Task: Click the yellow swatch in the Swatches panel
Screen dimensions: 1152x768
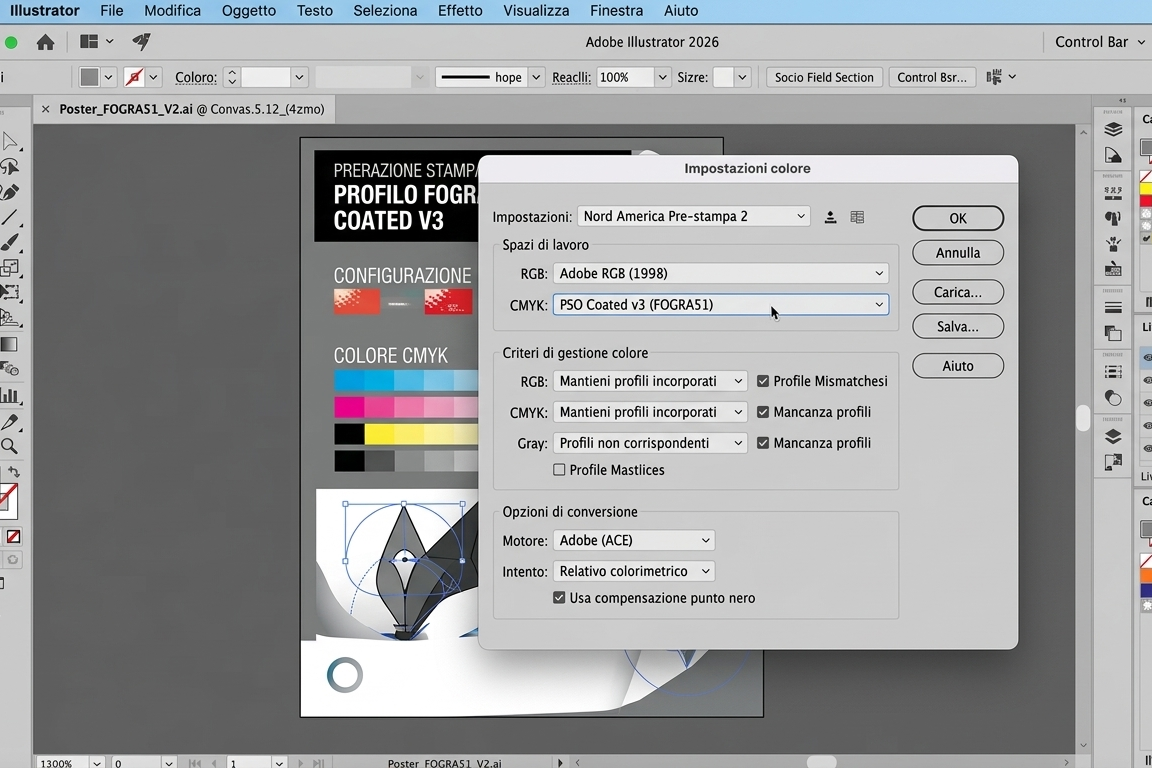Action: (1146, 188)
